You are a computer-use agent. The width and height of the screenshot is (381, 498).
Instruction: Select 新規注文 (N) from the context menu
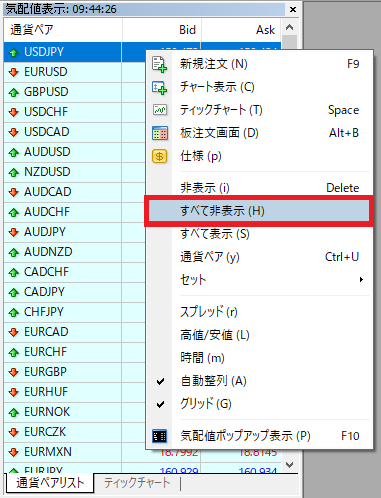[259, 64]
